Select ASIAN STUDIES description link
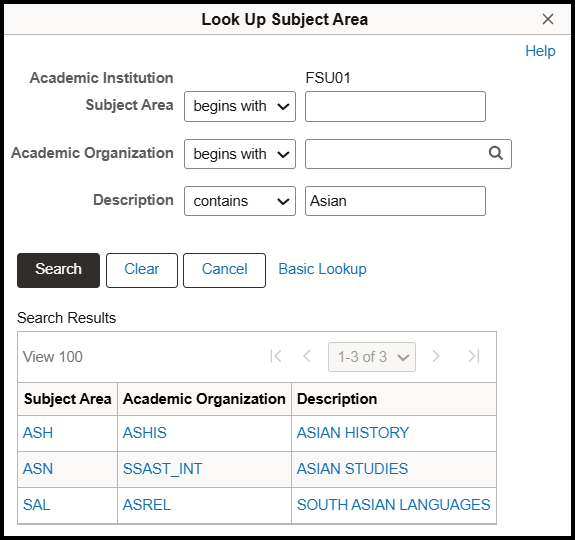 [352, 469]
